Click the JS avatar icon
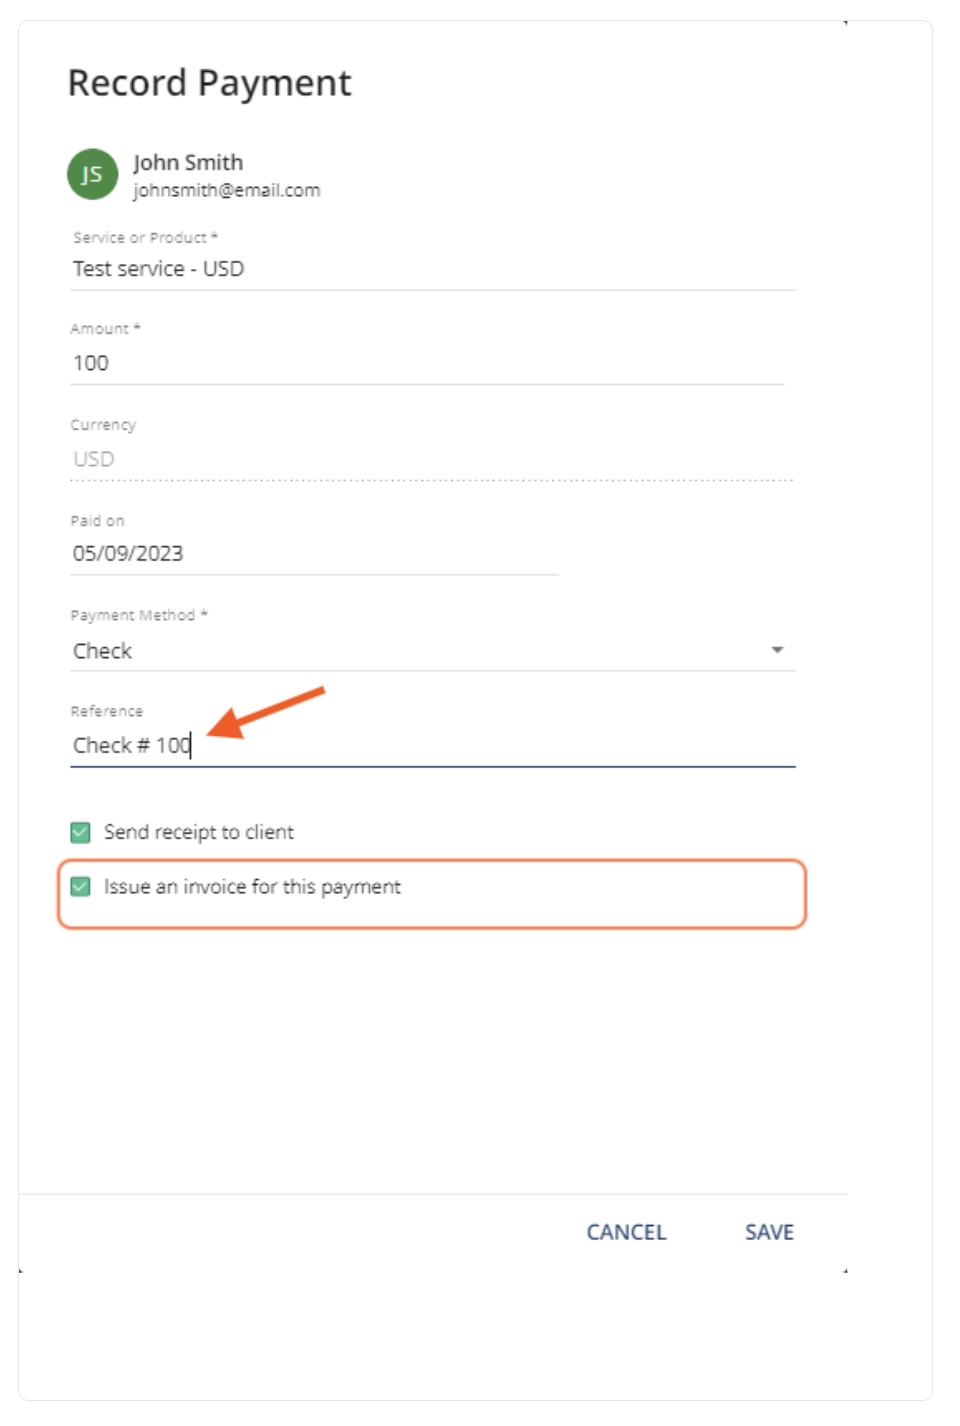Screen dimensions: 960x1426 (x=92, y=174)
